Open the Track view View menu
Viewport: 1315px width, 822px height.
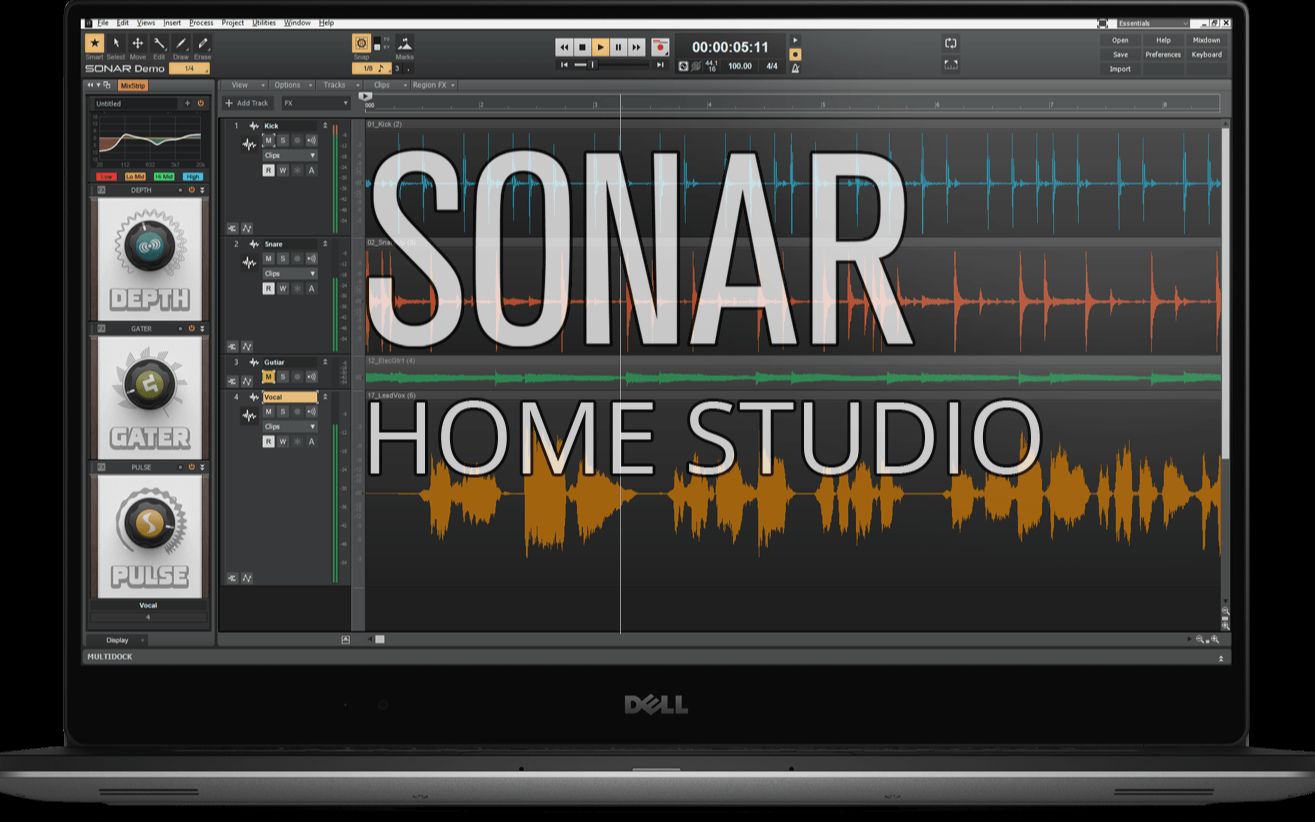tap(244, 85)
